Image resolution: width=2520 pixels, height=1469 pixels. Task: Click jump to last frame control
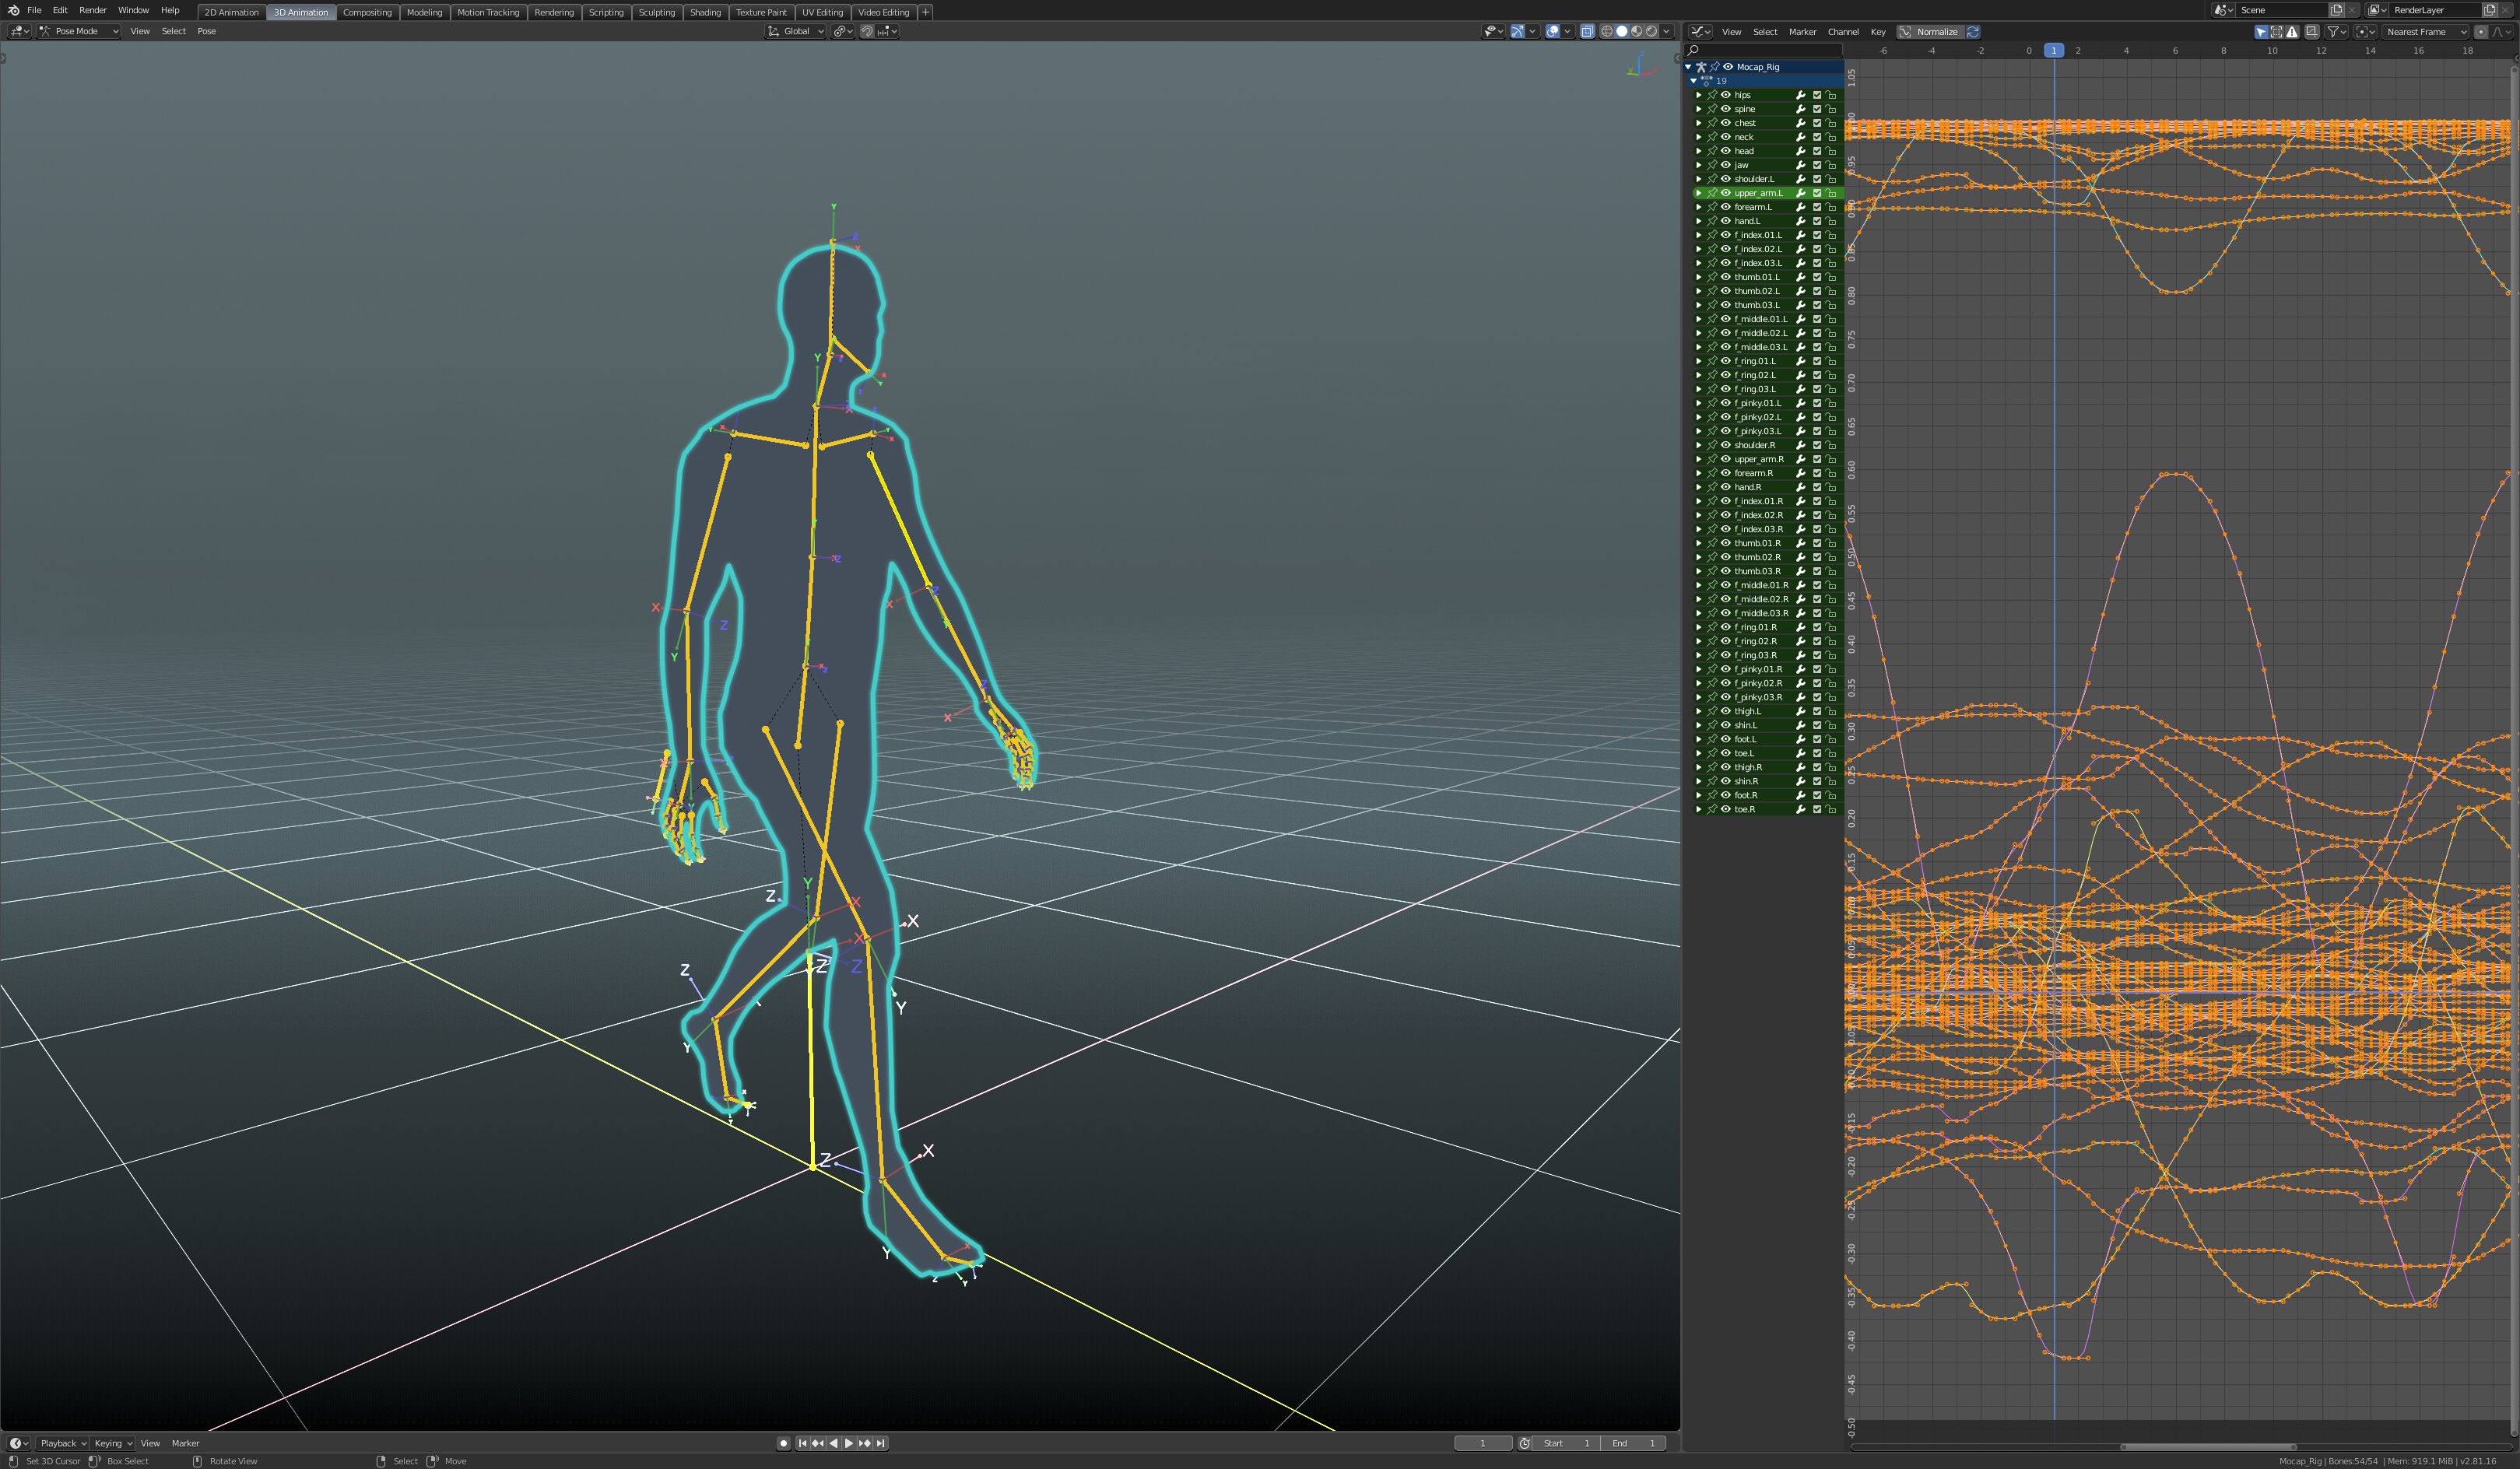pyautogui.click(x=881, y=1443)
